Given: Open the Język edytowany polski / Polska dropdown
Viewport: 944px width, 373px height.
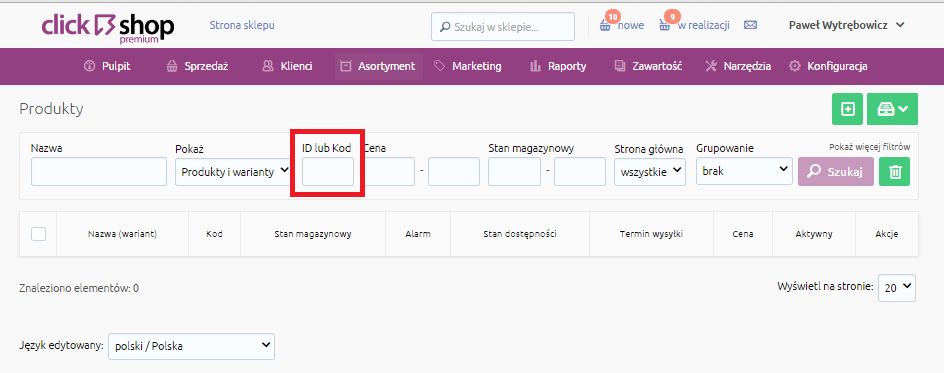Looking at the screenshot, I should click(x=191, y=347).
